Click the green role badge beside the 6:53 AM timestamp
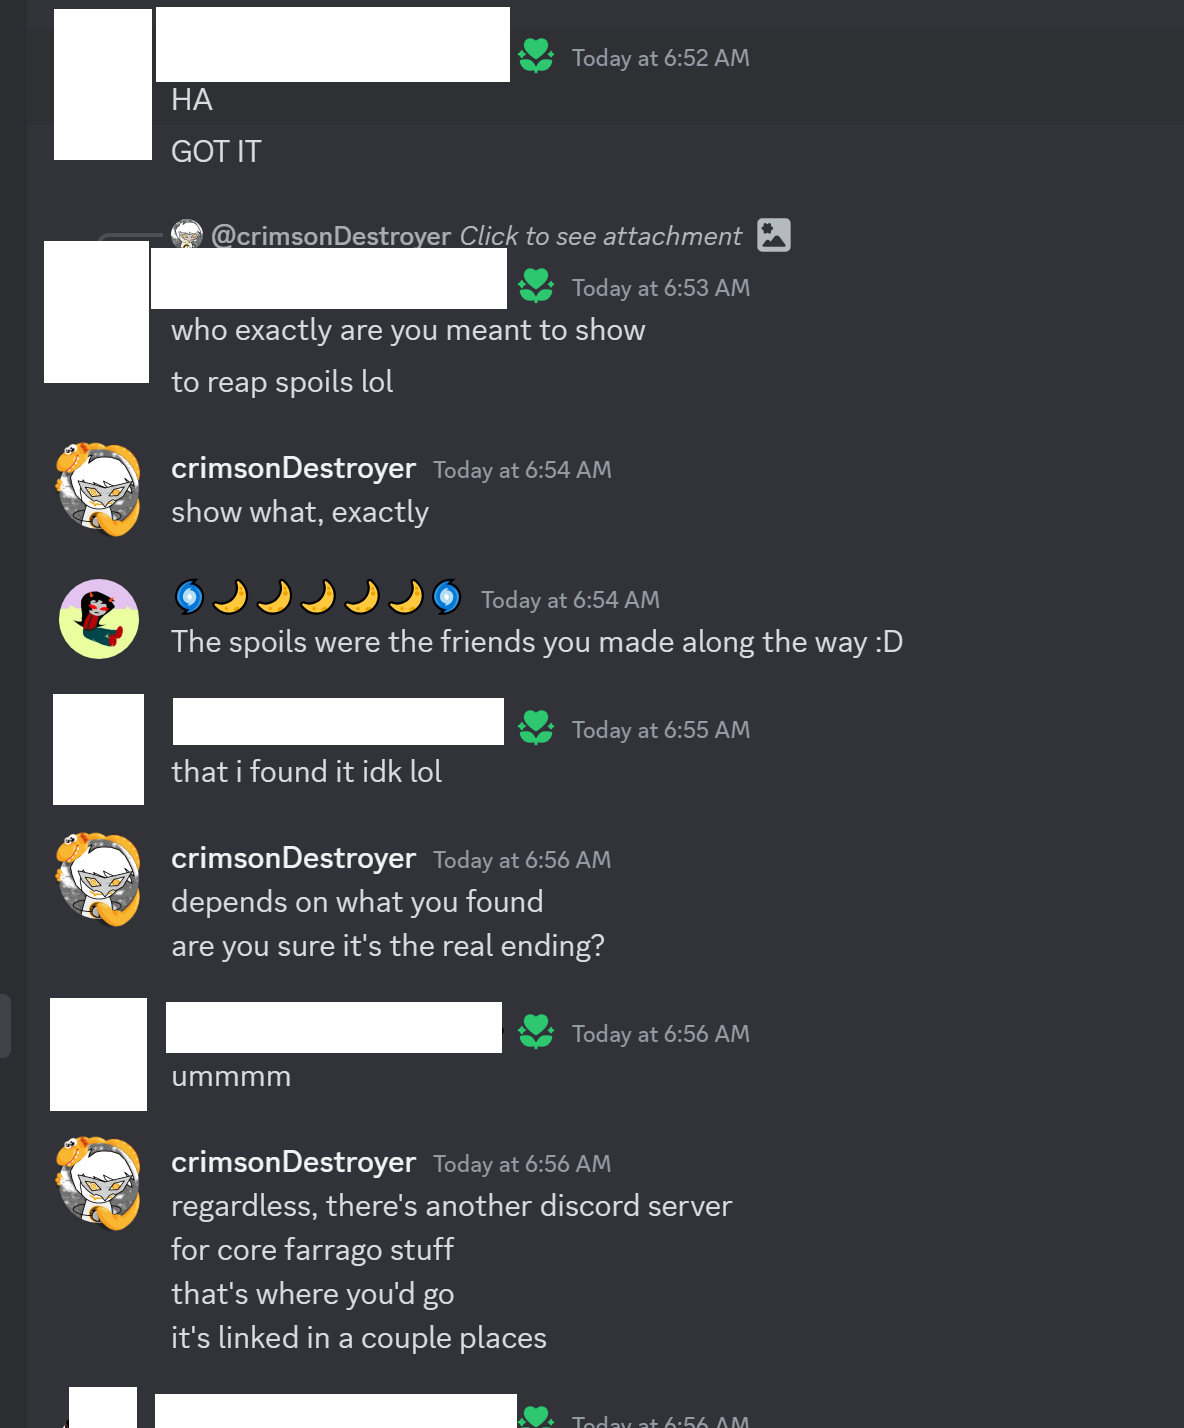 point(536,286)
